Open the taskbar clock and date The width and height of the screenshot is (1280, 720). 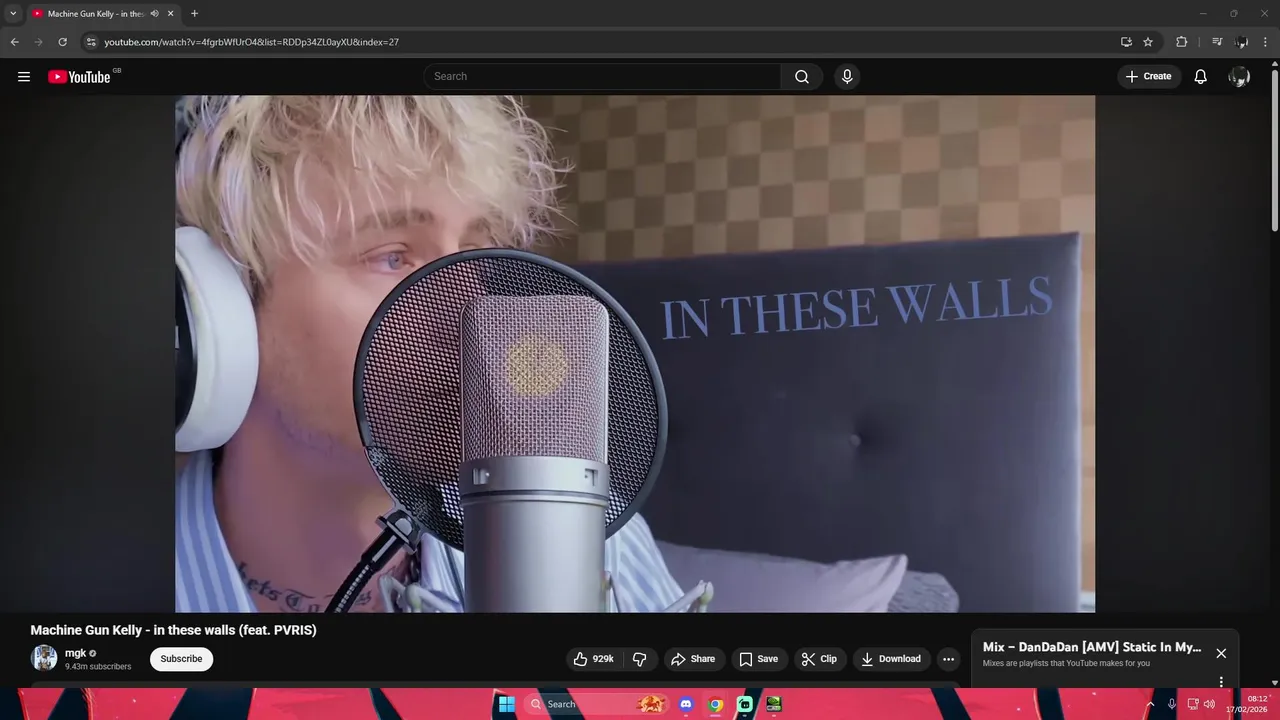click(1247, 704)
